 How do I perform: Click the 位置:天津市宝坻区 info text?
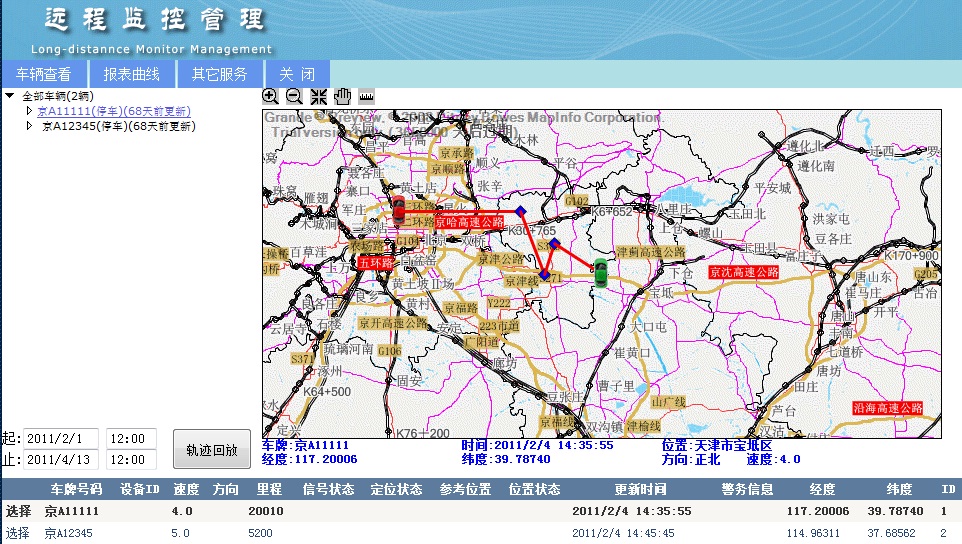(717, 446)
